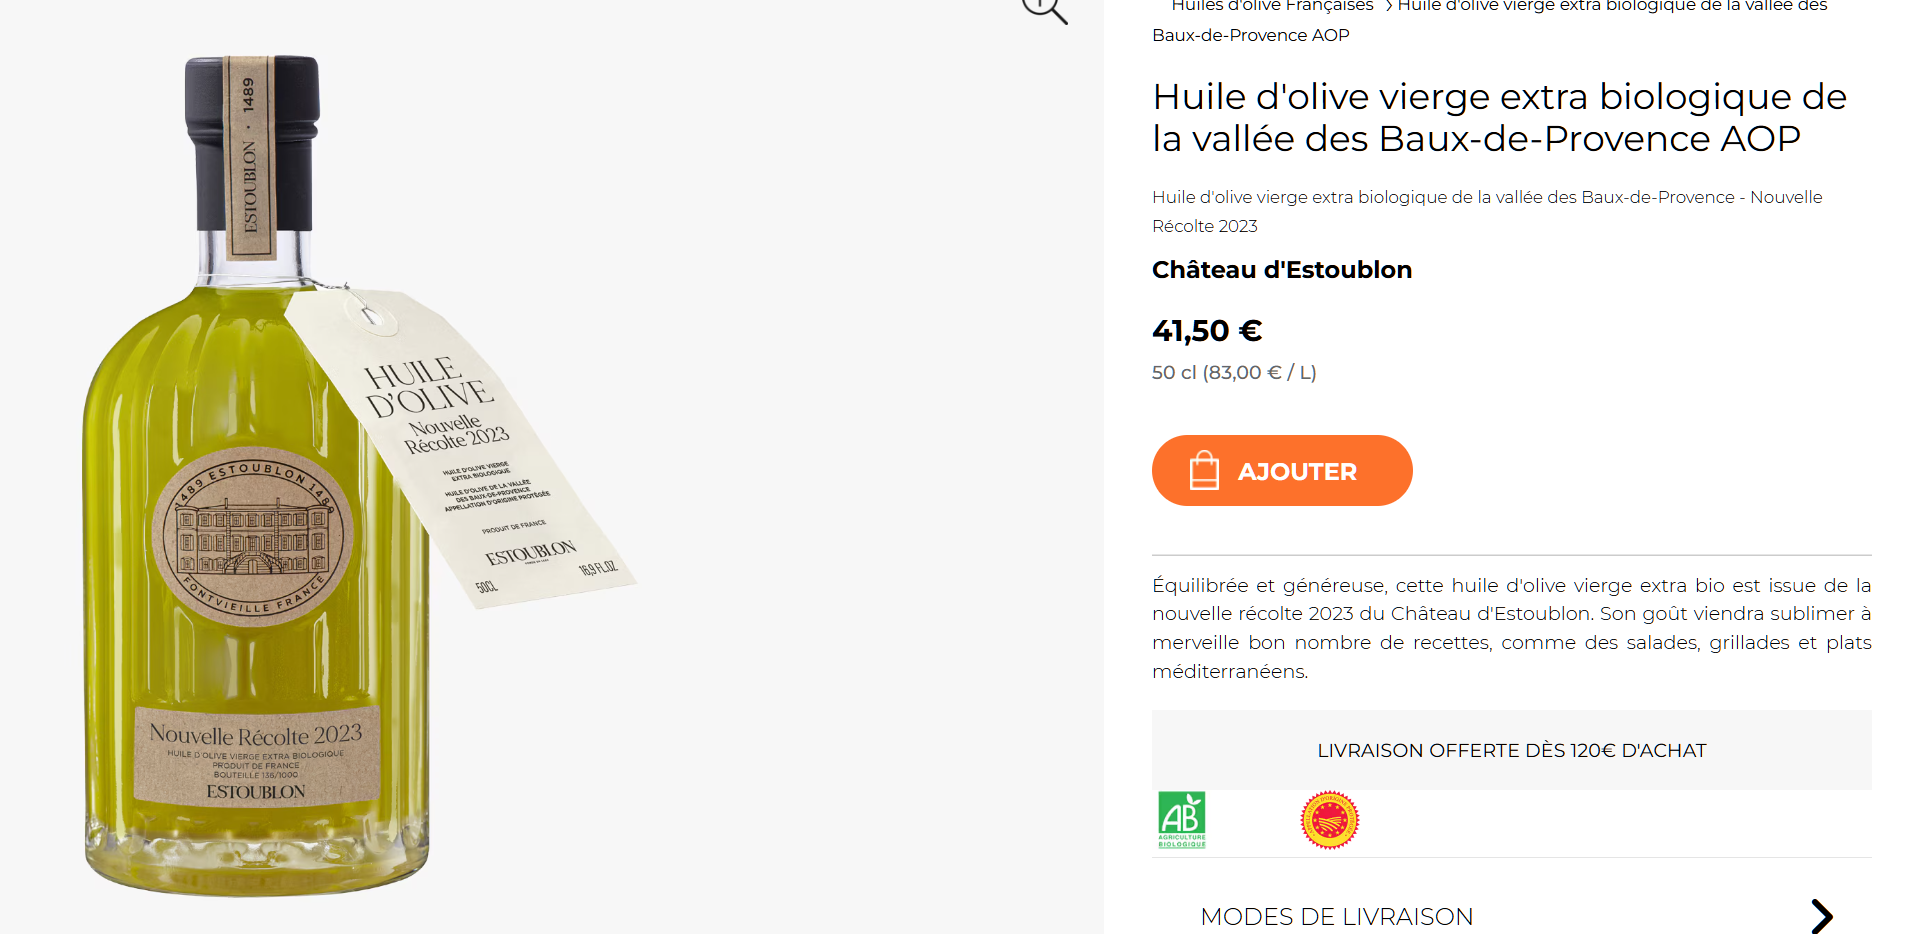
Task: Expand Modes de livraison with chevron arrow
Action: point(1822,916)
